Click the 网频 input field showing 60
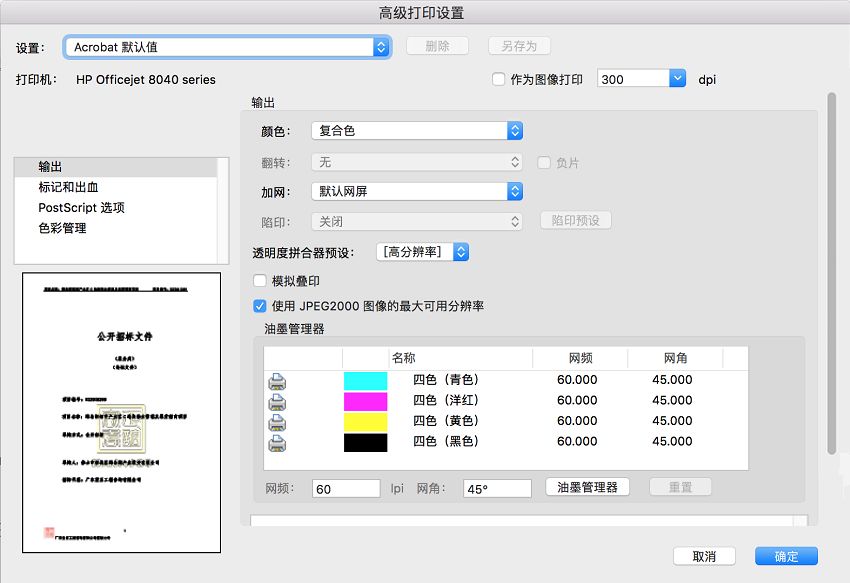This screenshot has width=850, height=583. [x=345, y=487]
